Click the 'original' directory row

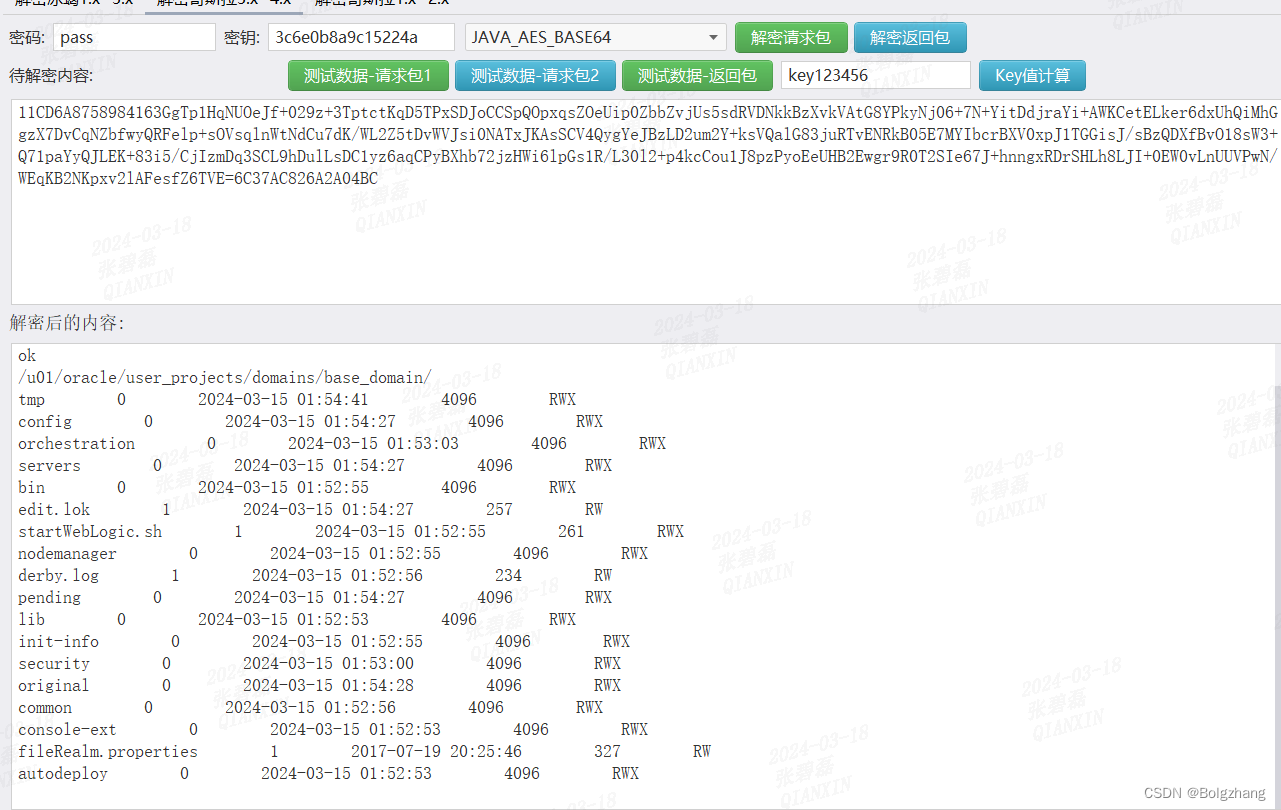(x=320, y=686)
